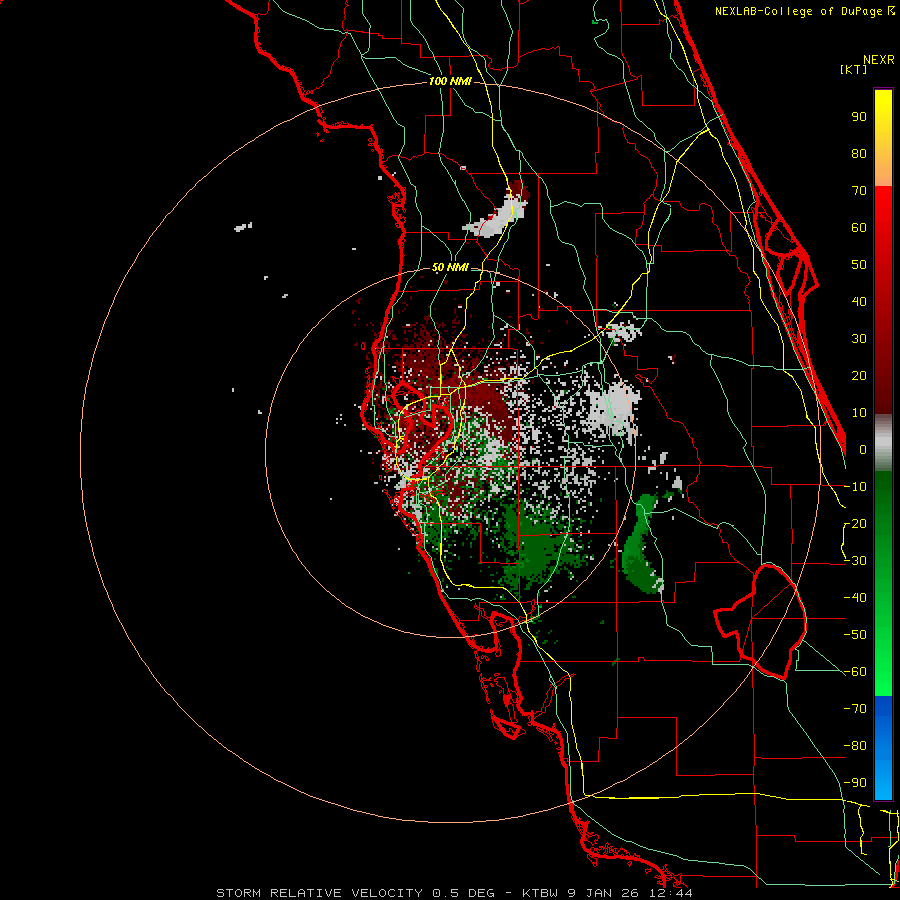900x900 pixels.
Task: Click the "[KT]" units label
Action: (853, 69)
